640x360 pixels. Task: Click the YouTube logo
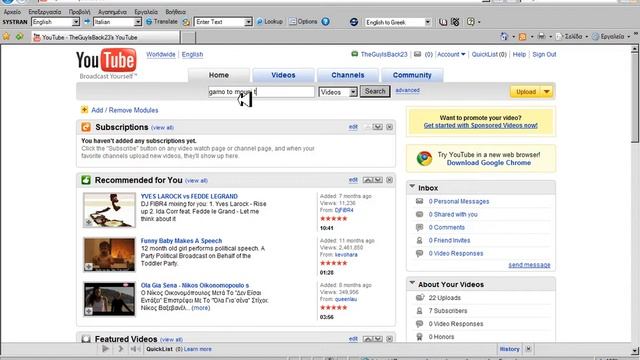(x=106, y=60)
